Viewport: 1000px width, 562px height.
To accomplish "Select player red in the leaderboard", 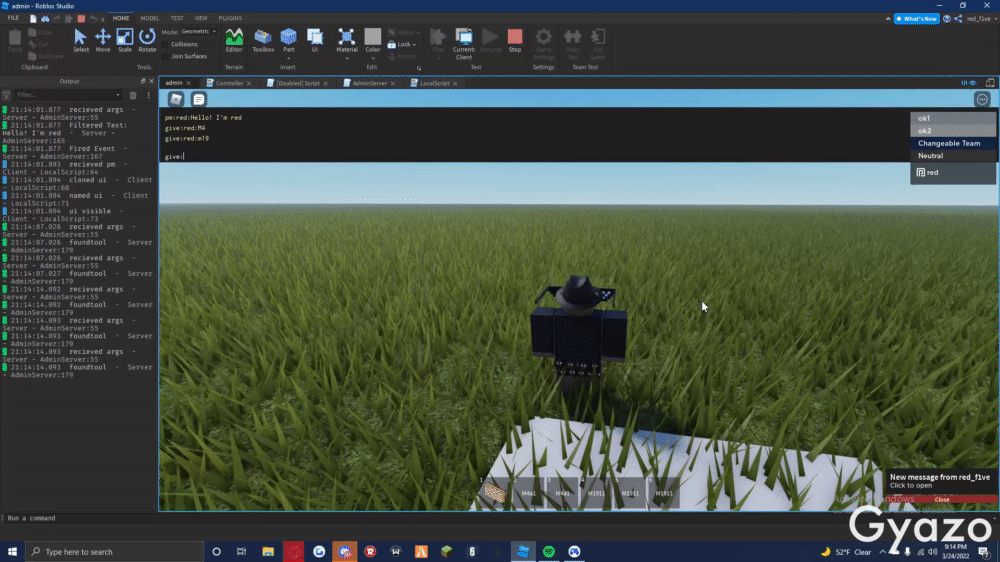I will (952, 172).
